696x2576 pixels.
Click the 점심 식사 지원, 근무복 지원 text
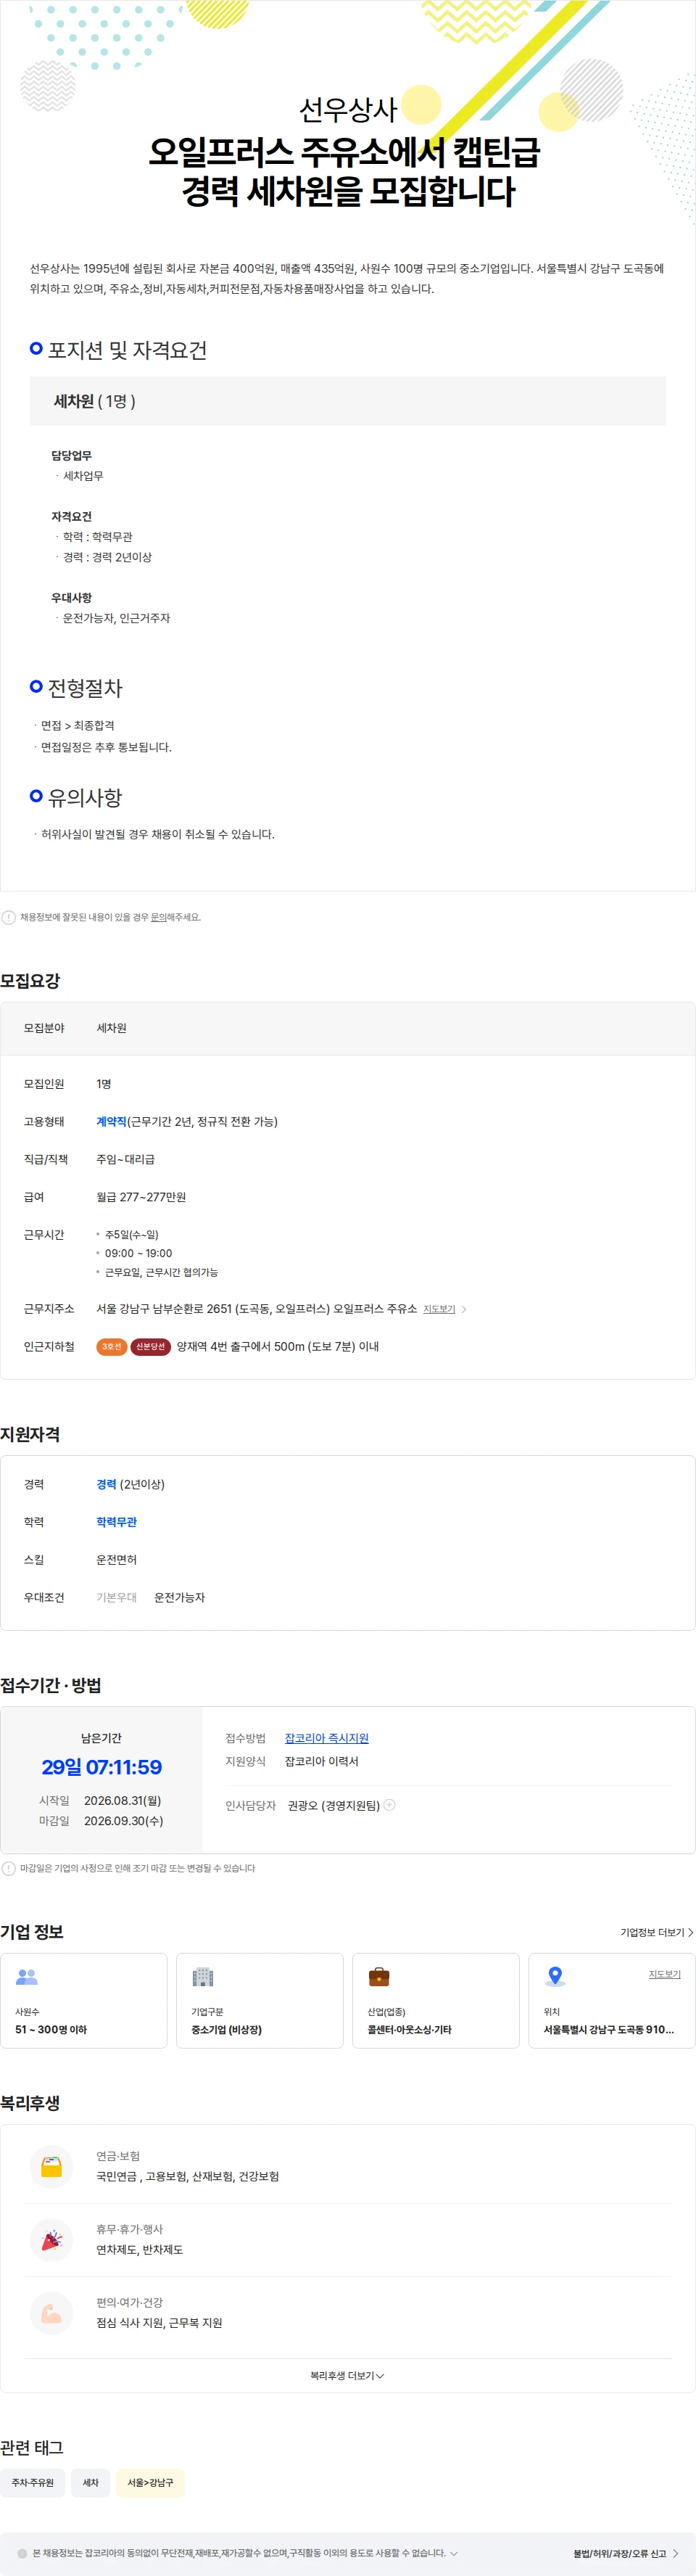click(159, 2322)
